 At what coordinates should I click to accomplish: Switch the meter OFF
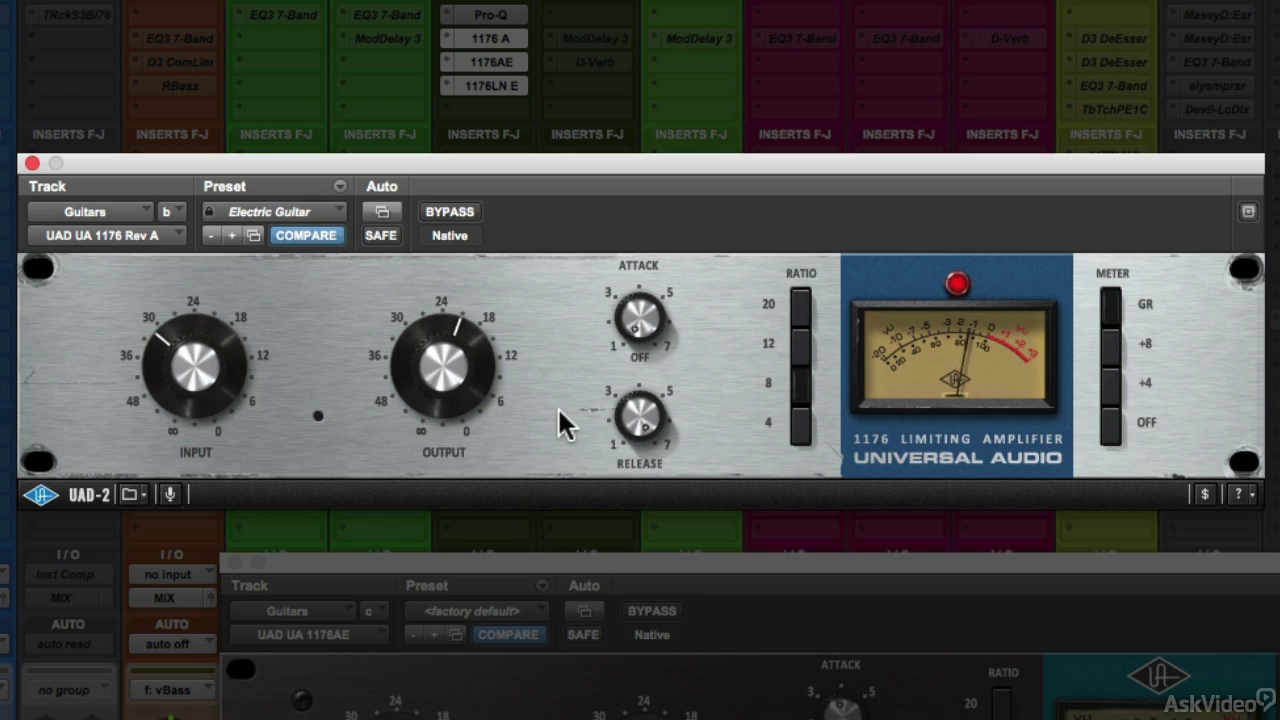pyautogui.click(x=1111, y=424)
